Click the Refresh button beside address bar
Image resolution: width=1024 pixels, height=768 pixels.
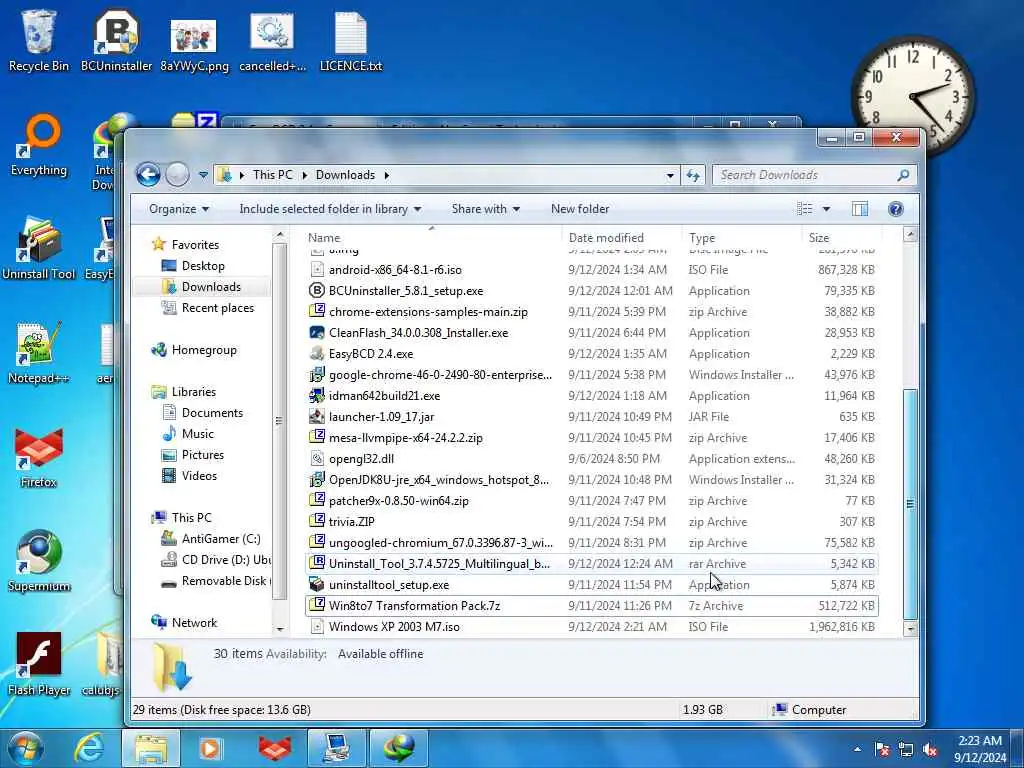click(693, 175)
